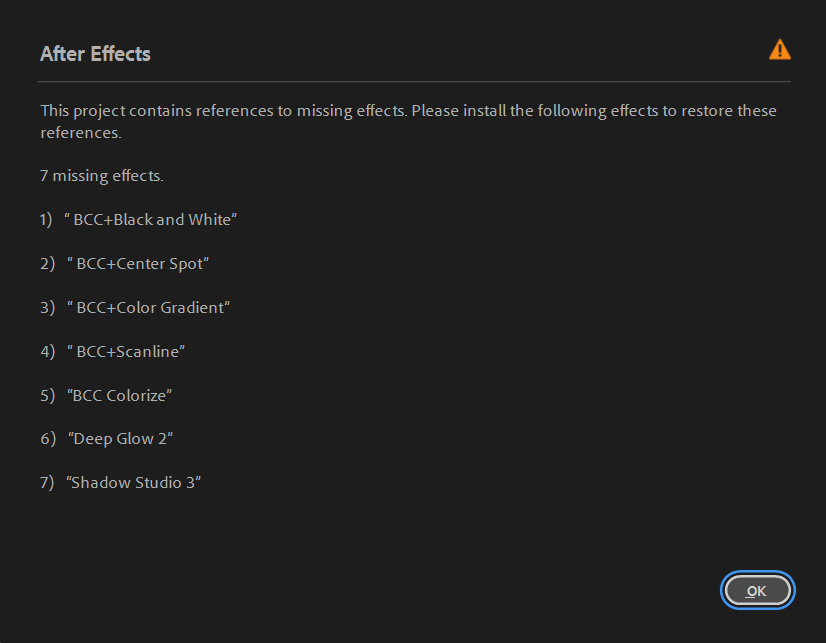
Task: Click the divider line under the title
Action: pyautogui.click(x=415, y=81)
